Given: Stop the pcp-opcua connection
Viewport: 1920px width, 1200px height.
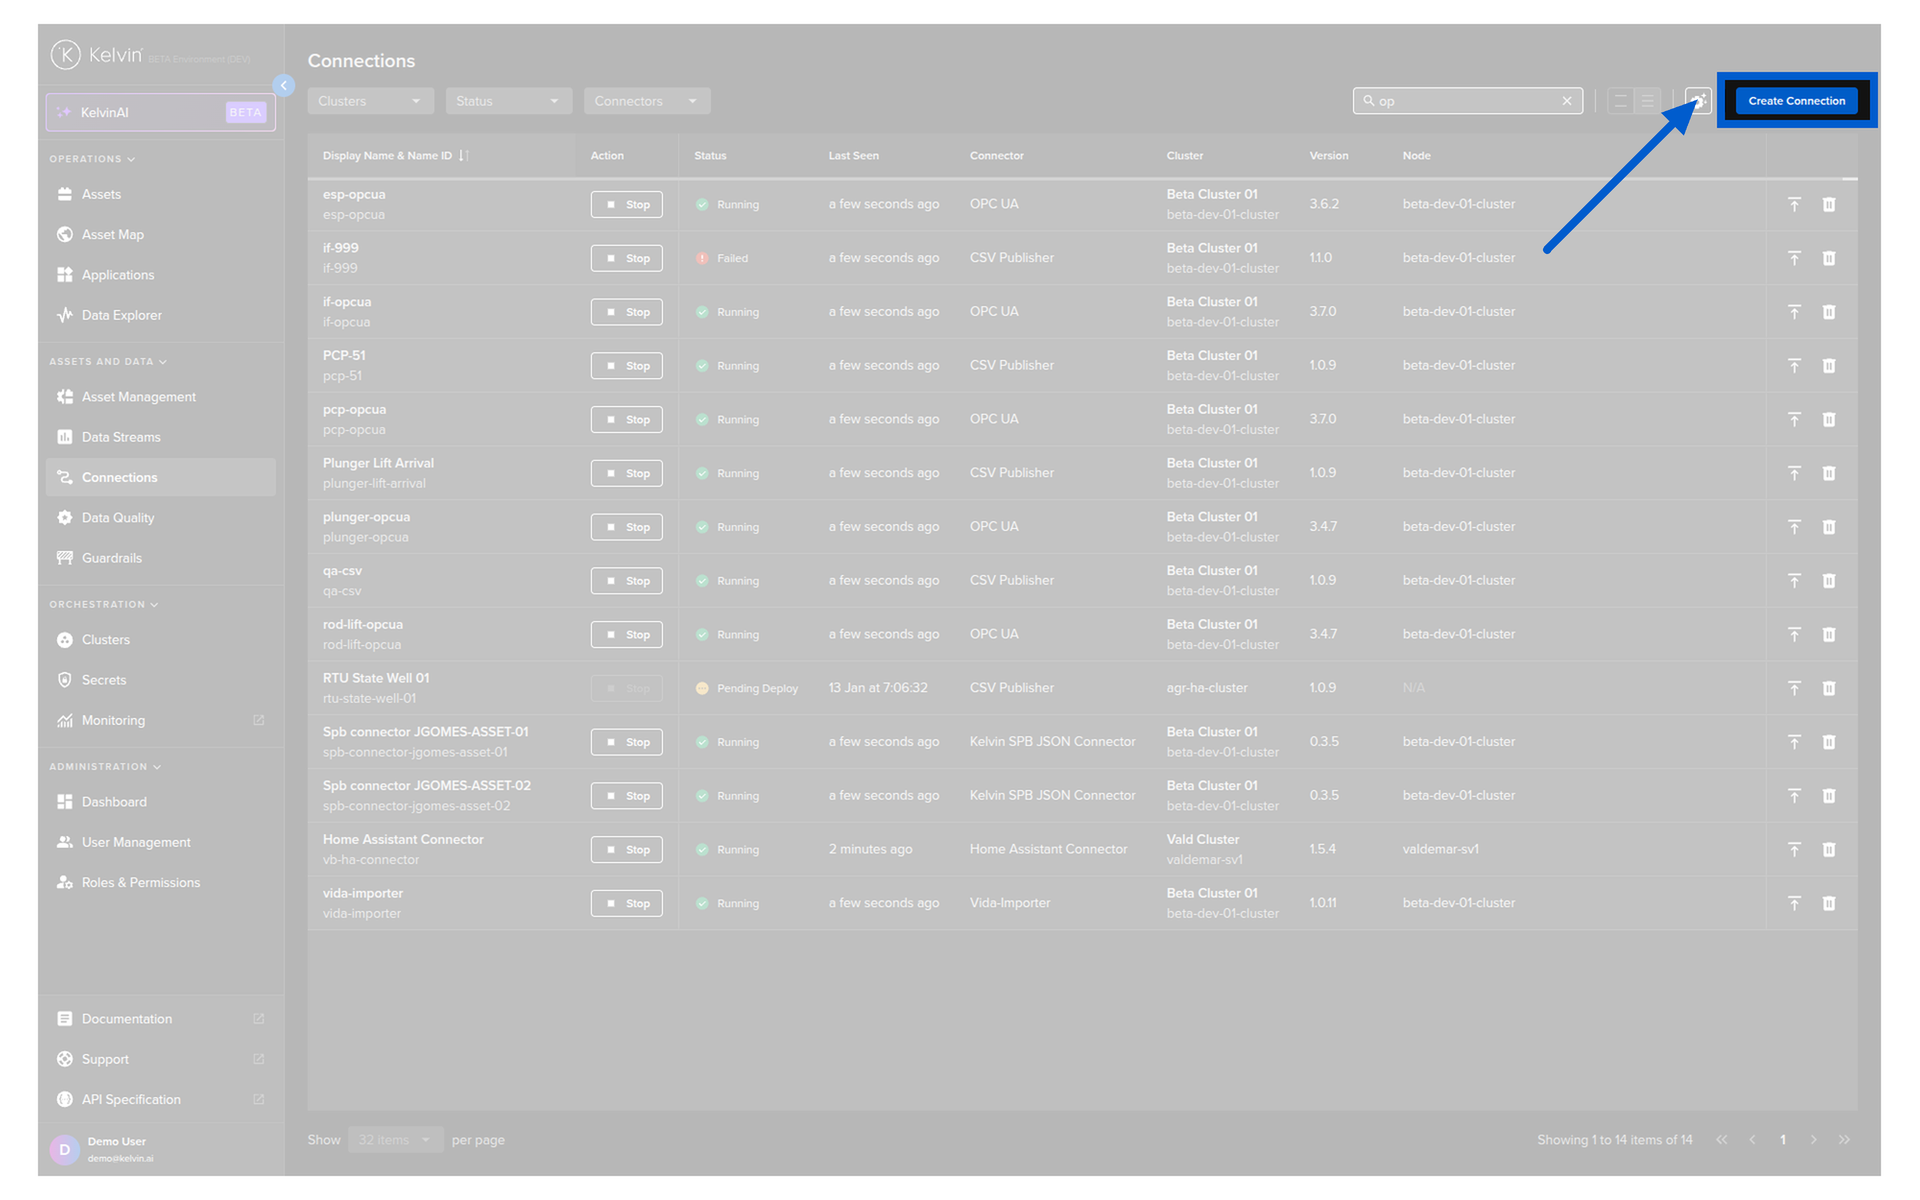Looking at the screenshot, I should pos(627,420).
